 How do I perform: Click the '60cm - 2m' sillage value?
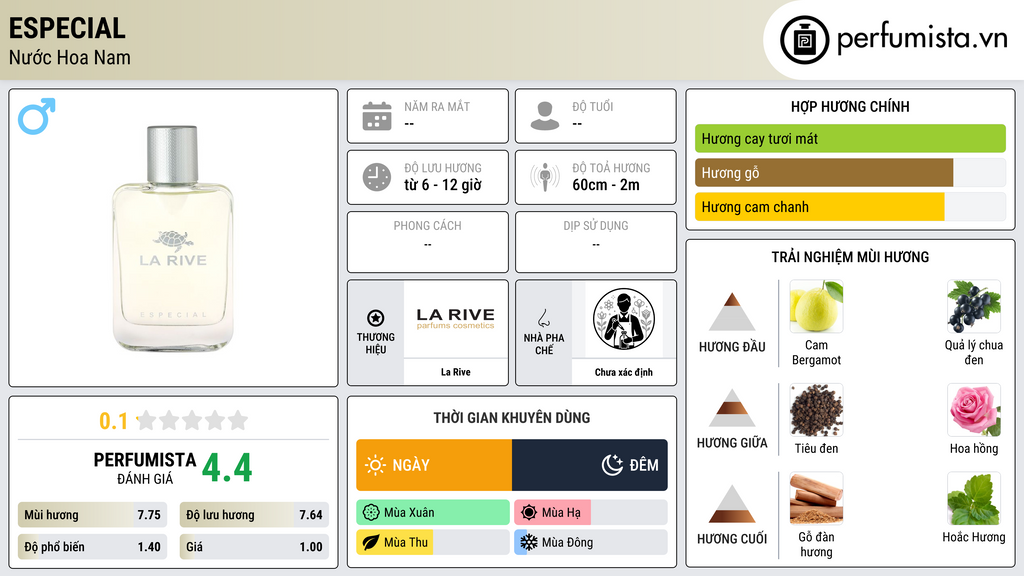606,185
